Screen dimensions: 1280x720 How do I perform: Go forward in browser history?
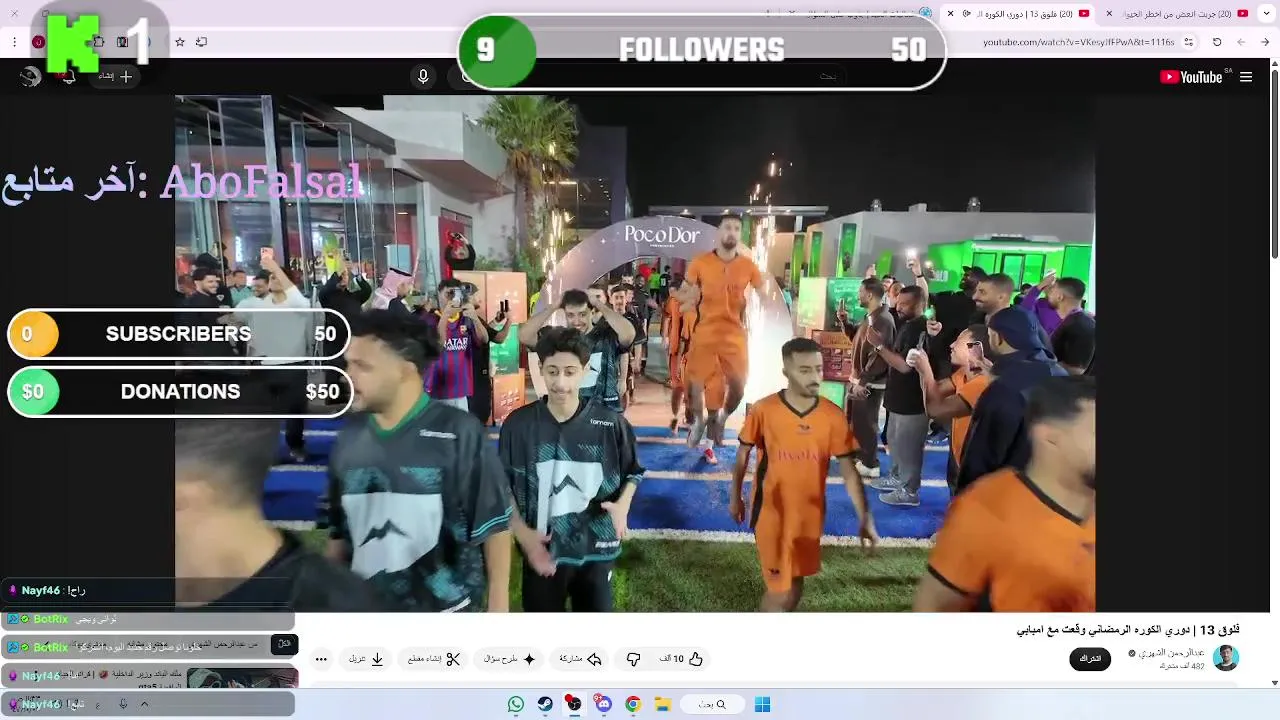click(x=1241, y=42)
